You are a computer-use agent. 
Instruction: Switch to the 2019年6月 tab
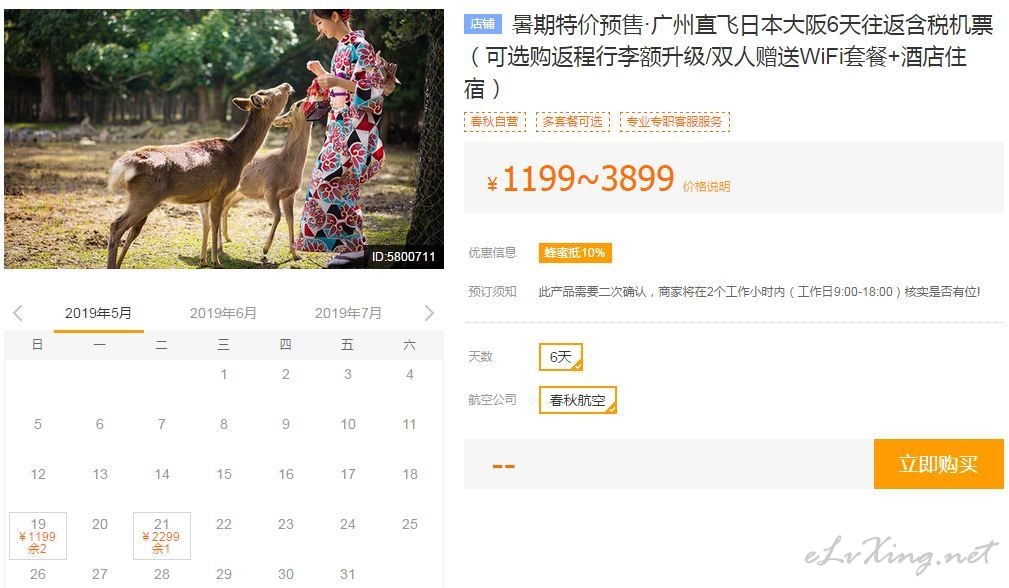(x=223, y=313)
